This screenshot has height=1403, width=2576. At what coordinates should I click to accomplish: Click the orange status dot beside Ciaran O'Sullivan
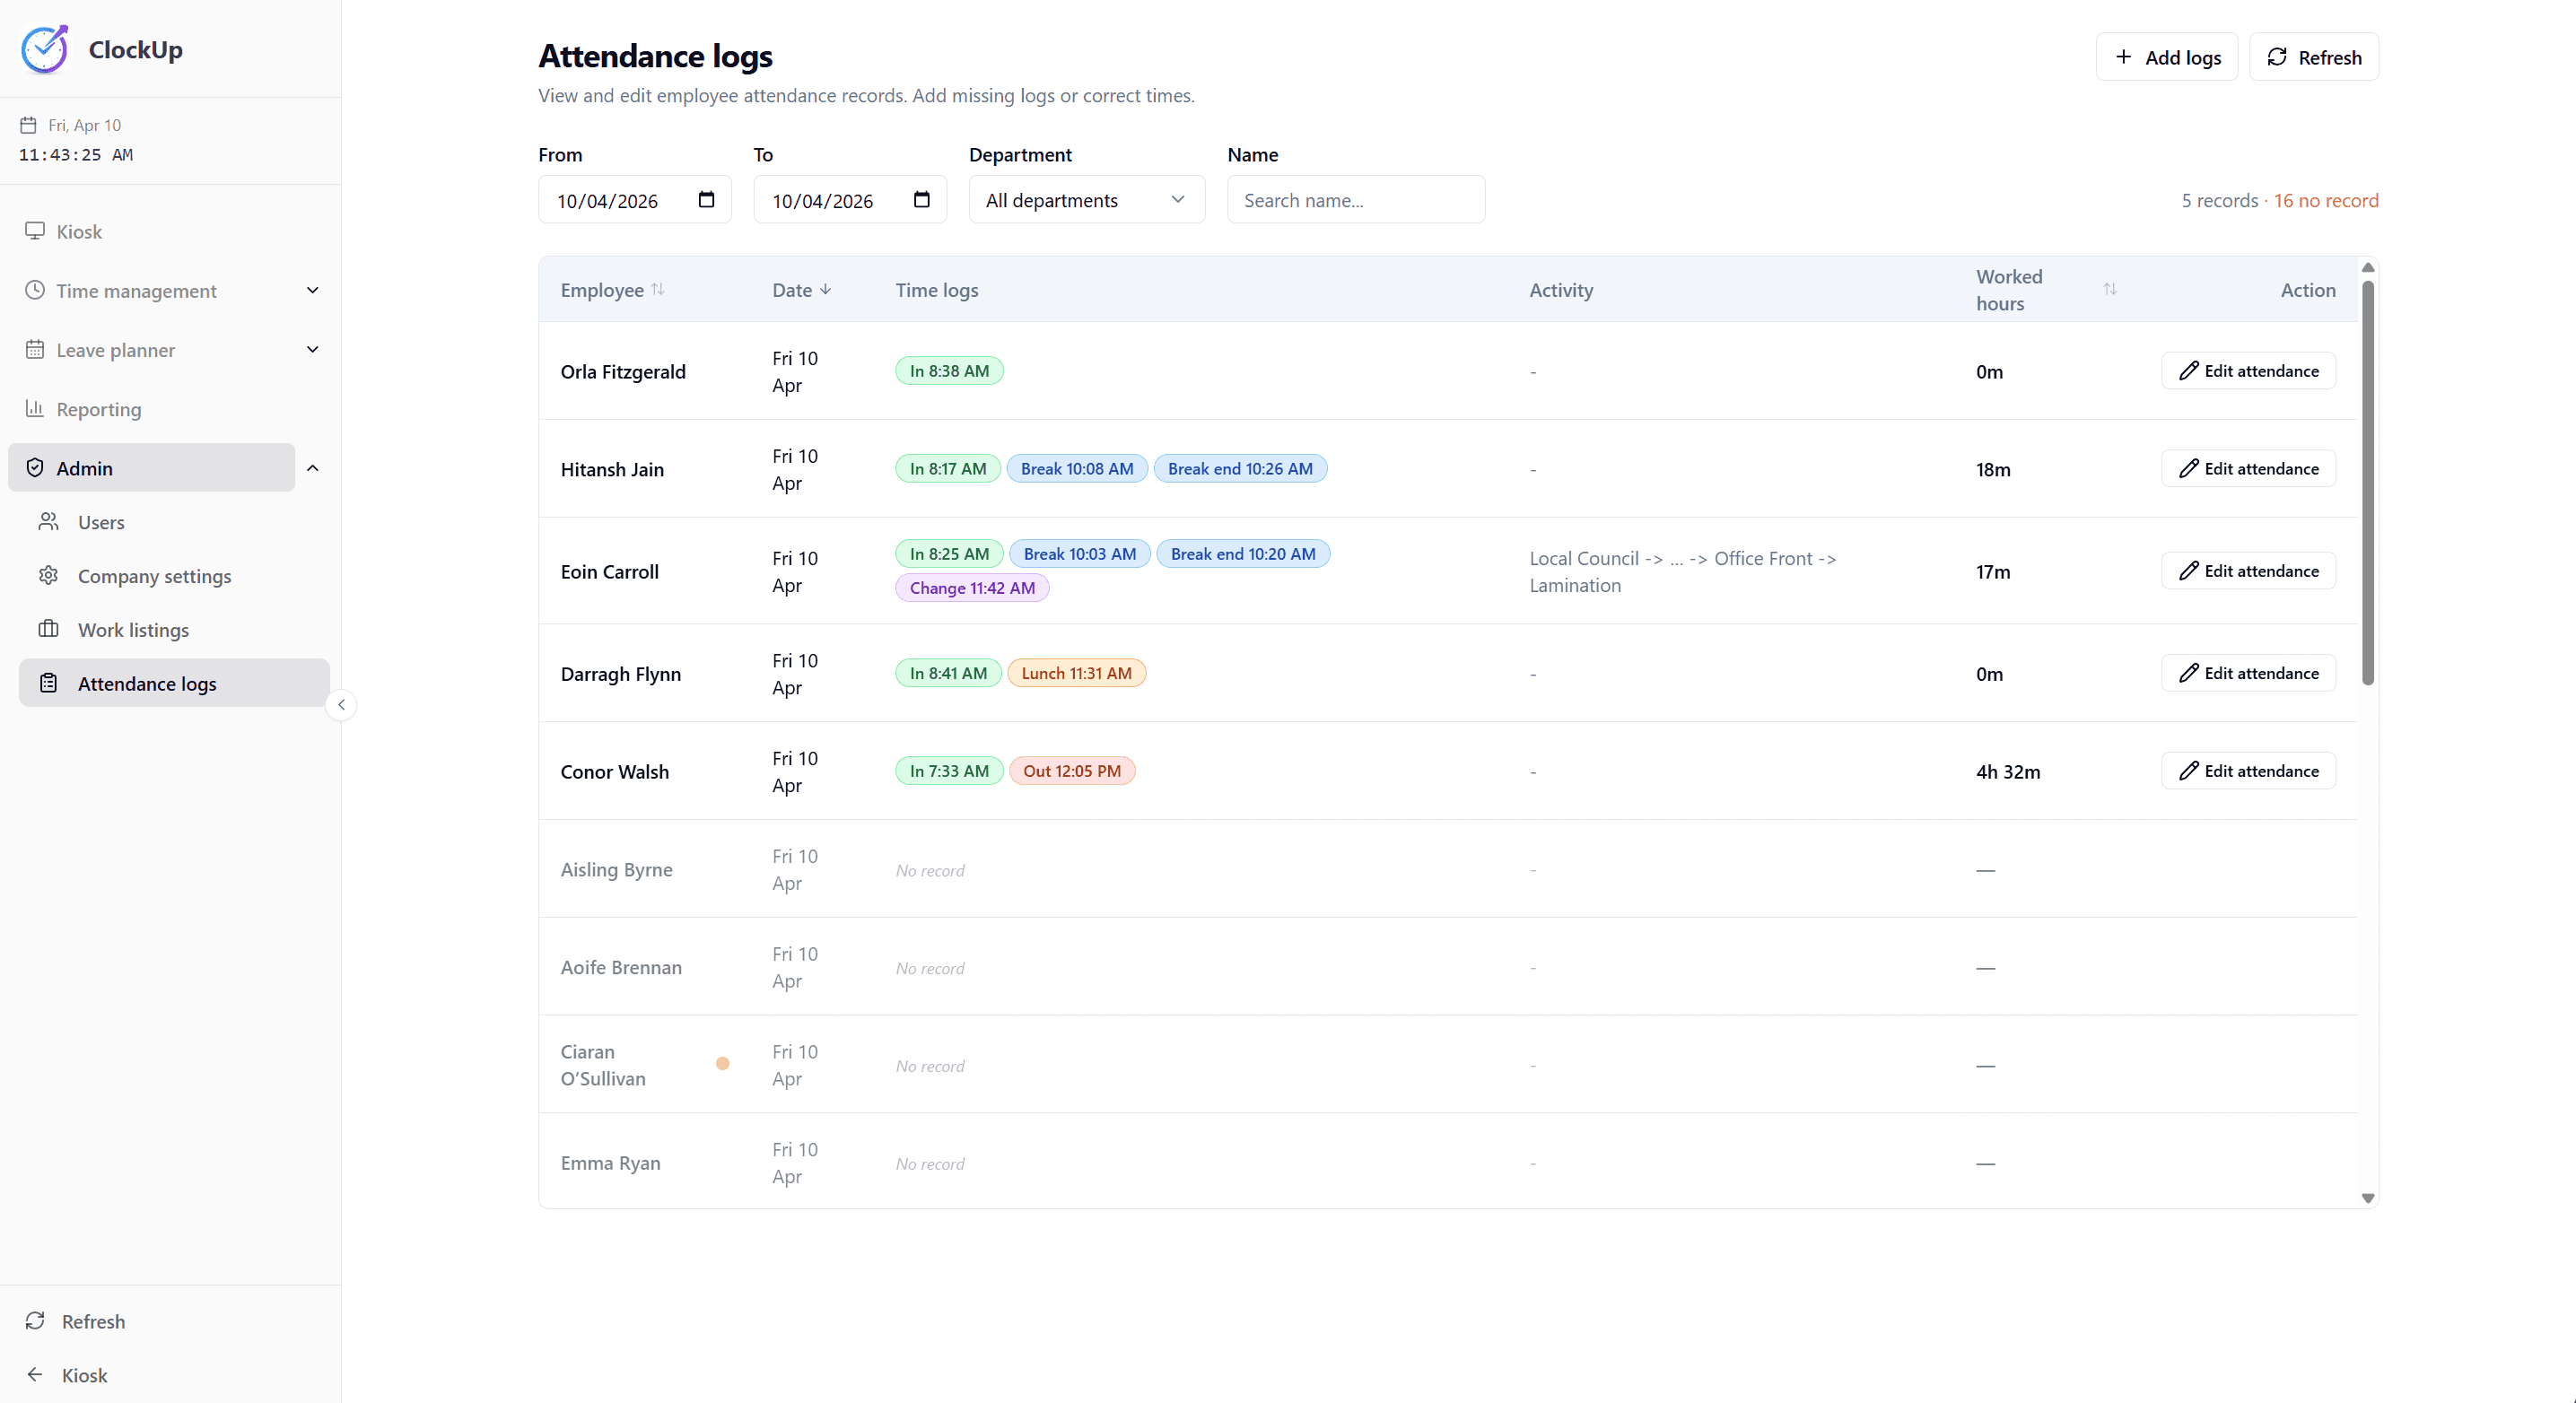tap(722, 1064)
